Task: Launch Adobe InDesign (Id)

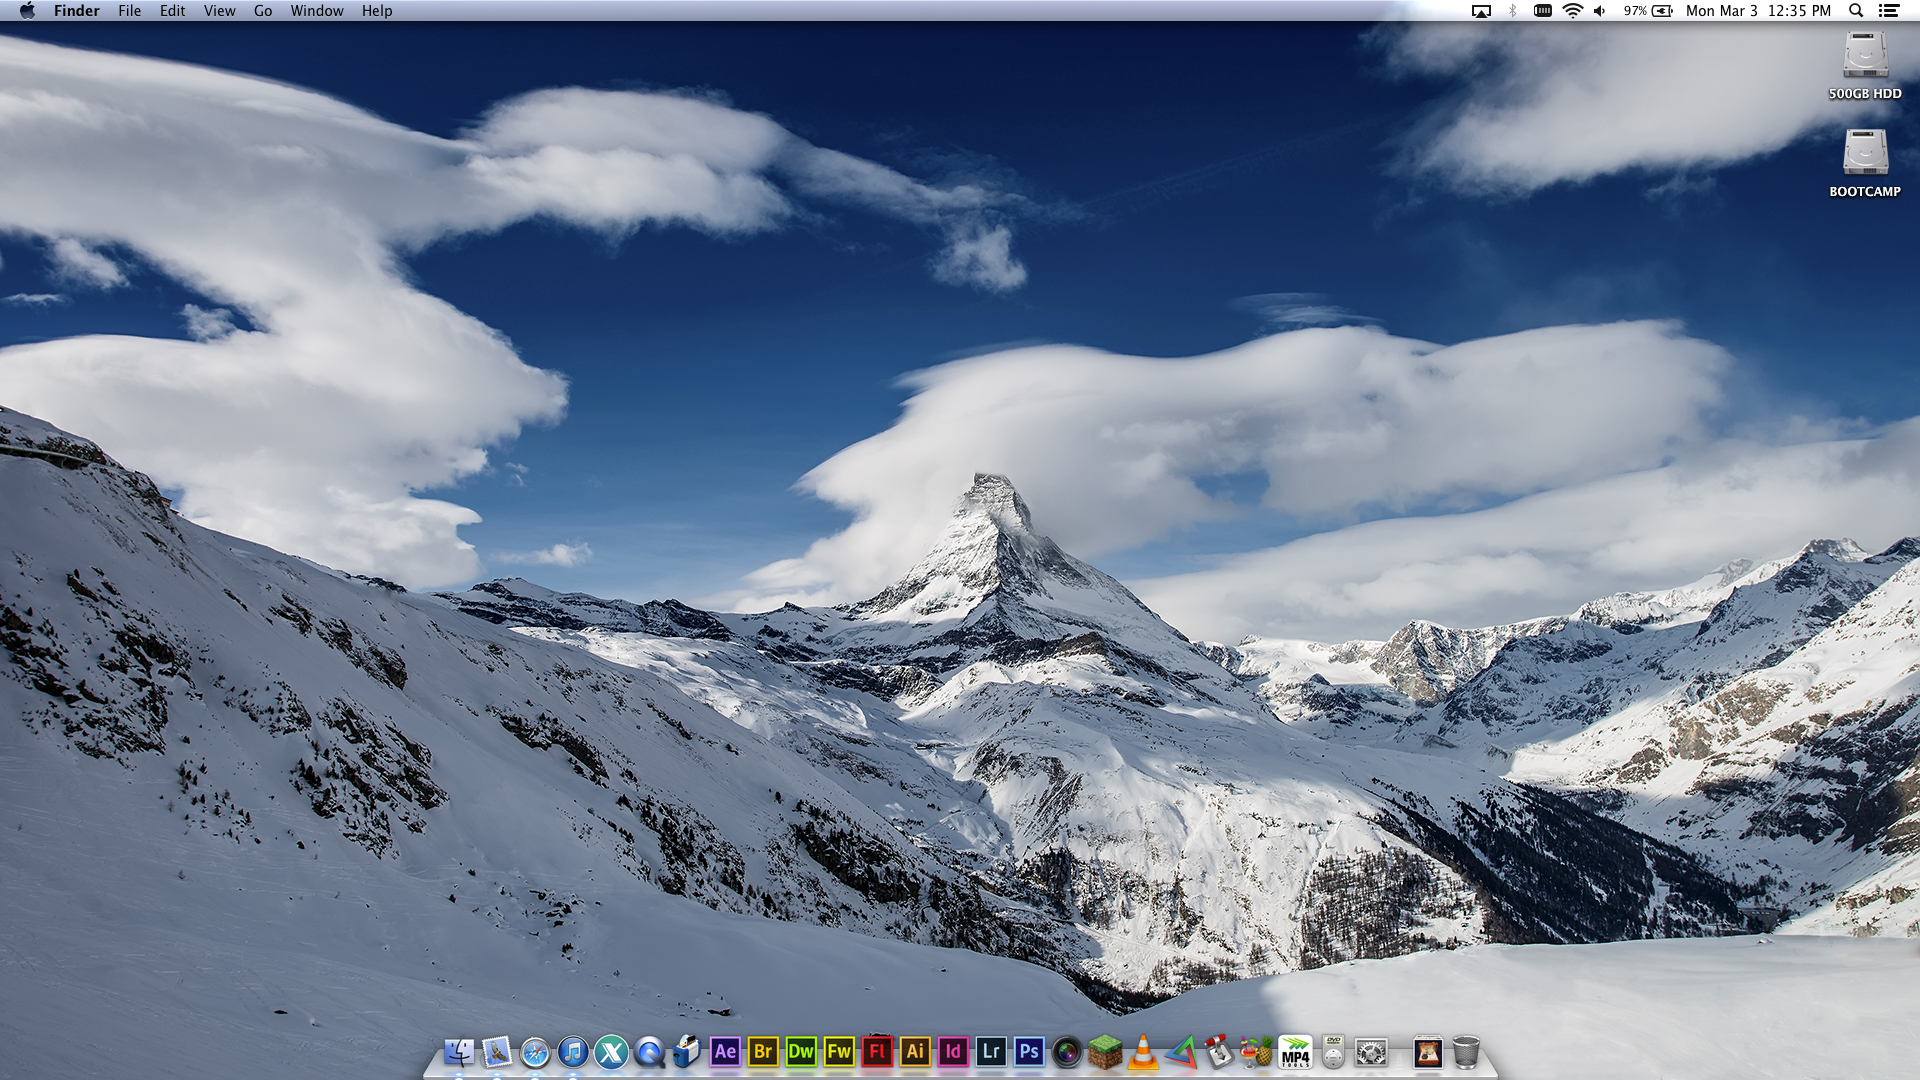Action: 953,1052
